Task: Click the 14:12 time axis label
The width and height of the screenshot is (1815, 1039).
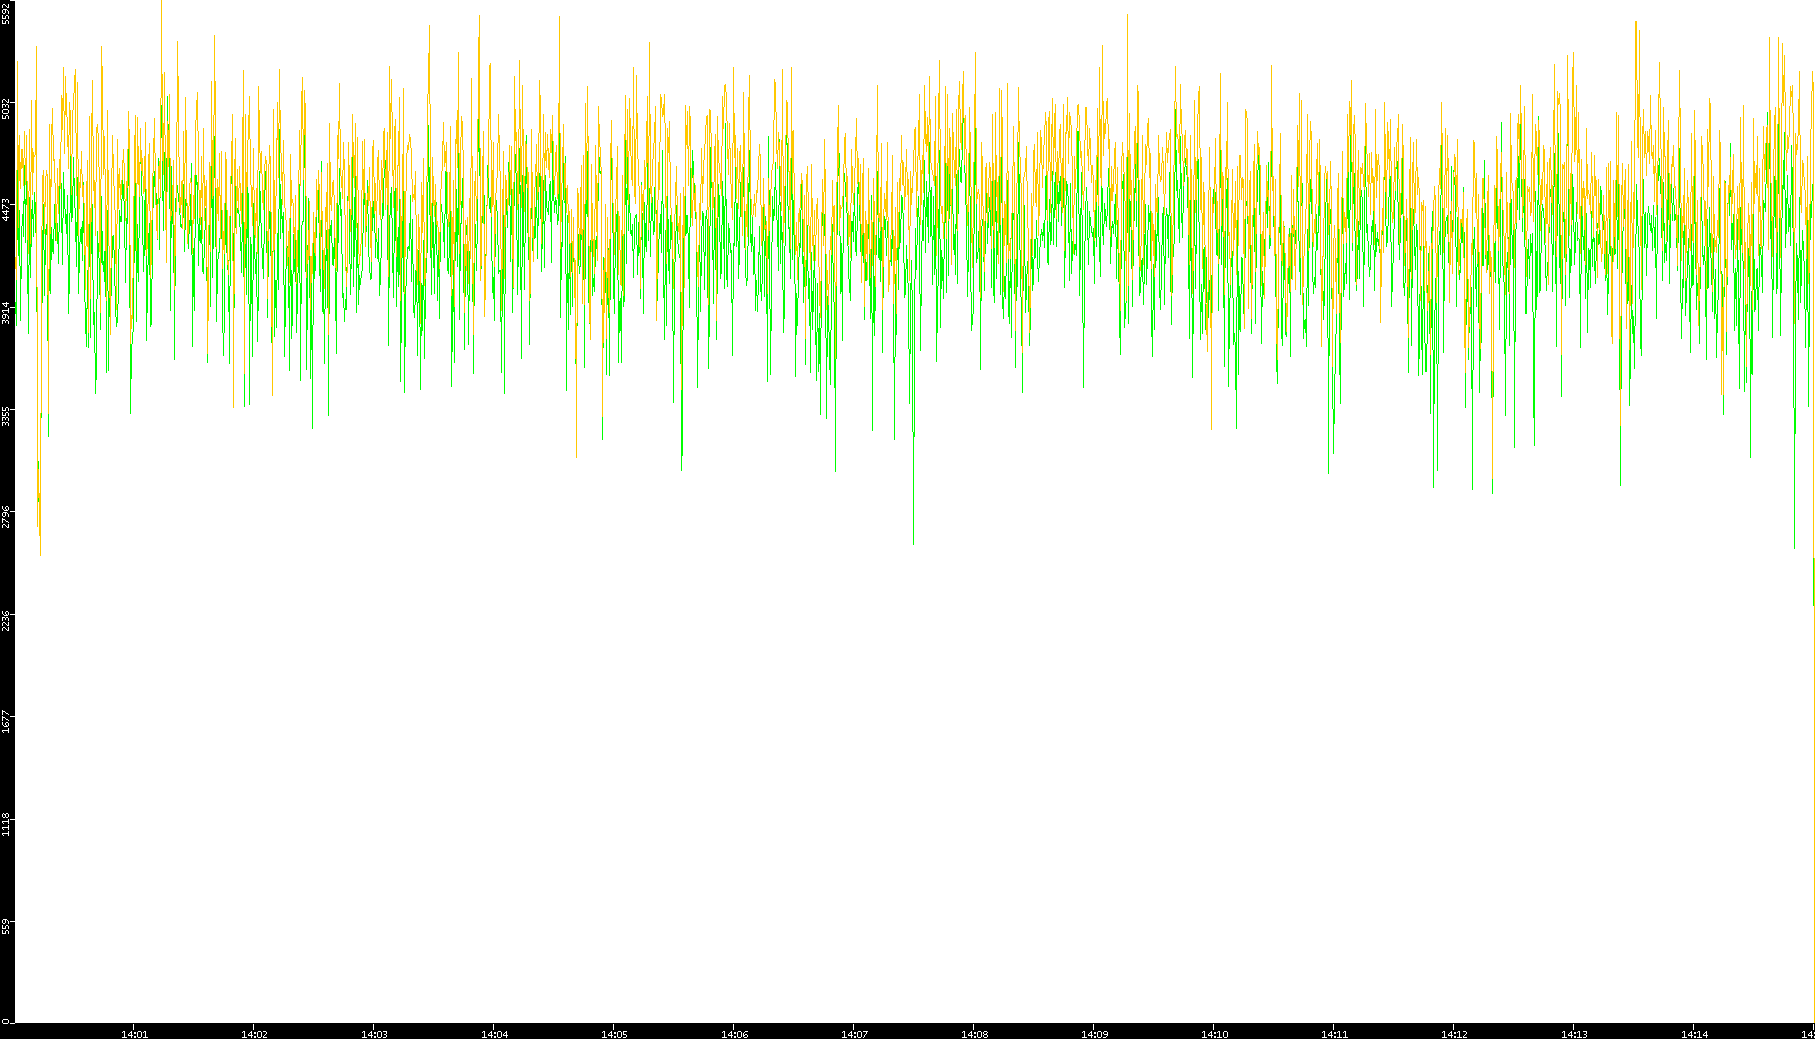Action: [1454, 1034]
